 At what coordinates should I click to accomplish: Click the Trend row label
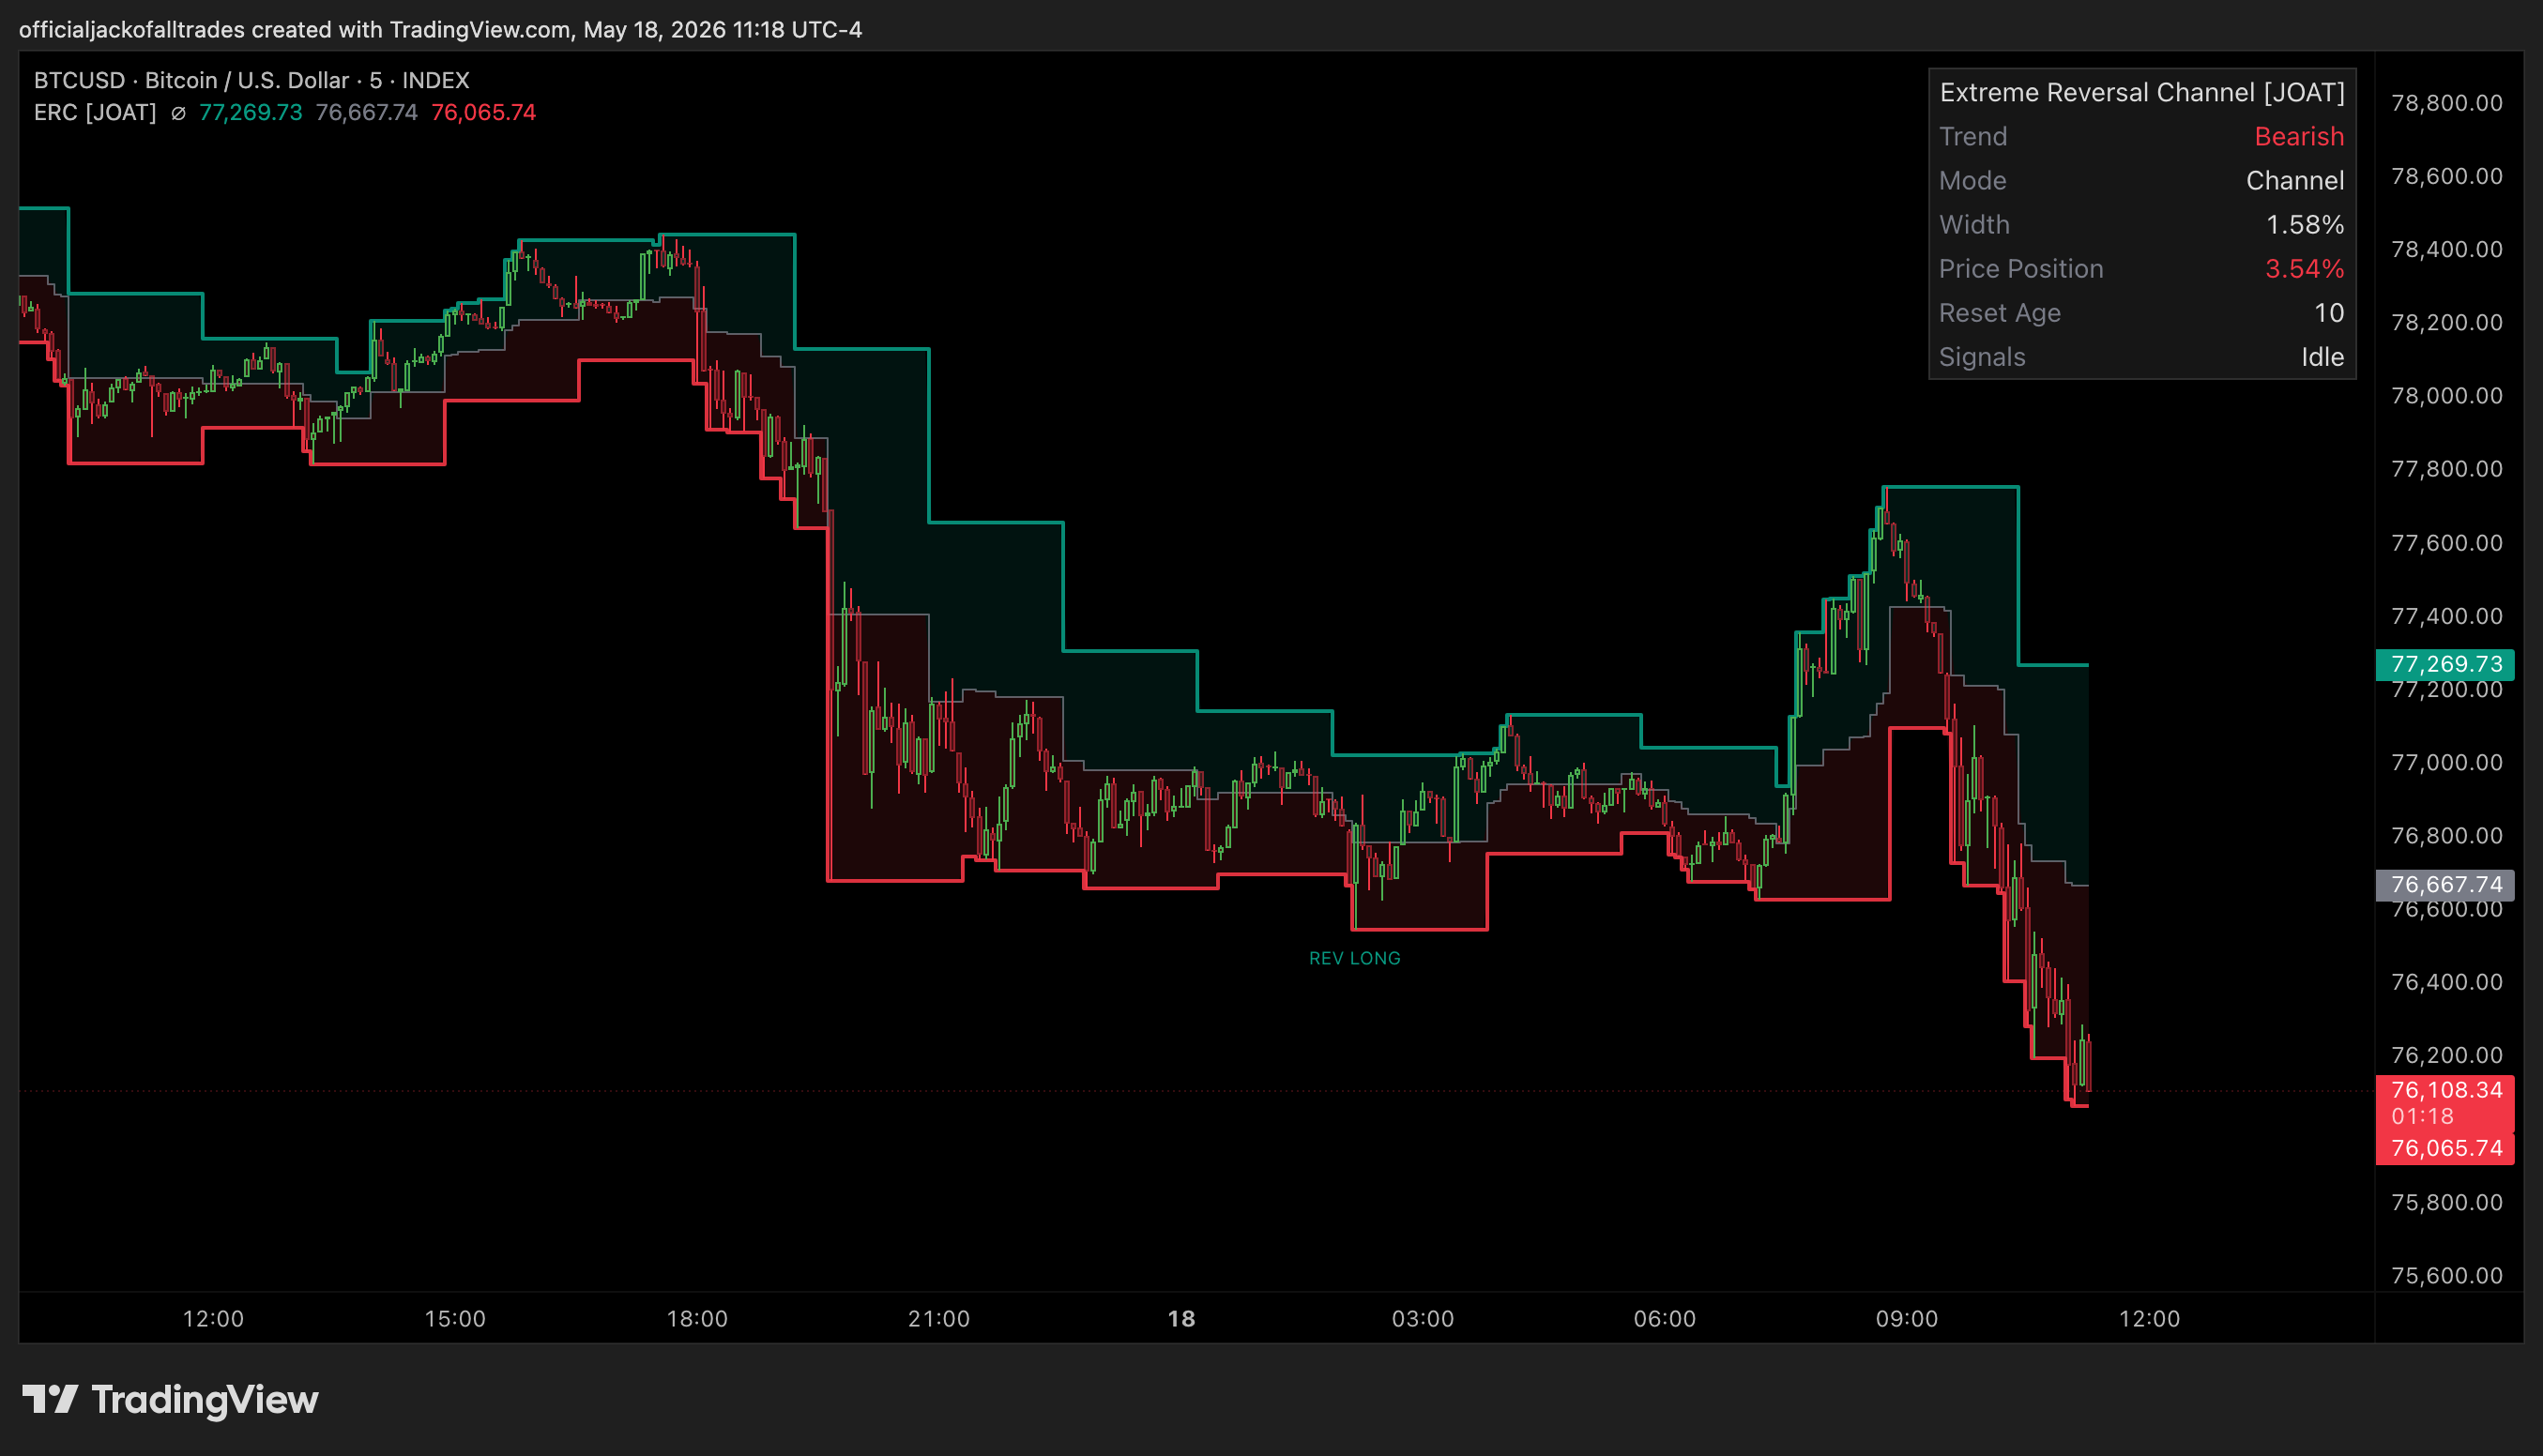pos(1973,136)
